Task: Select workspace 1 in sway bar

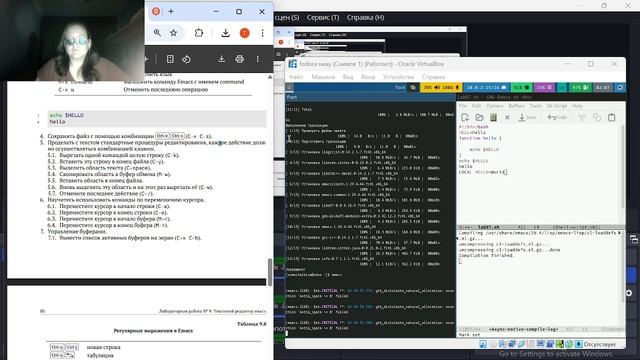Action: coord(289,87)
